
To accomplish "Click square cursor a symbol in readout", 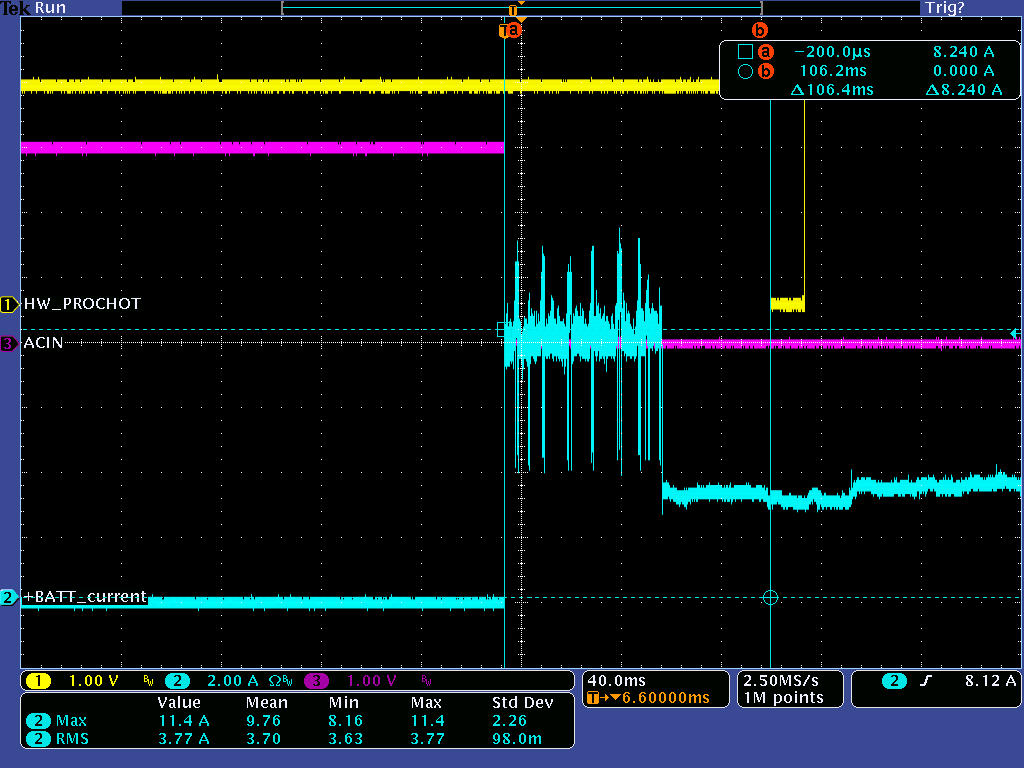I will tap(745, 52).
